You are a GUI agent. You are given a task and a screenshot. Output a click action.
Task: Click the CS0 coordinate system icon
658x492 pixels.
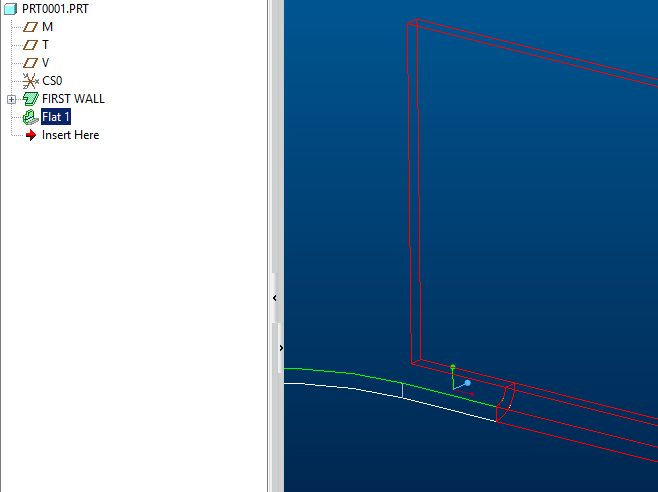point(30,81)
